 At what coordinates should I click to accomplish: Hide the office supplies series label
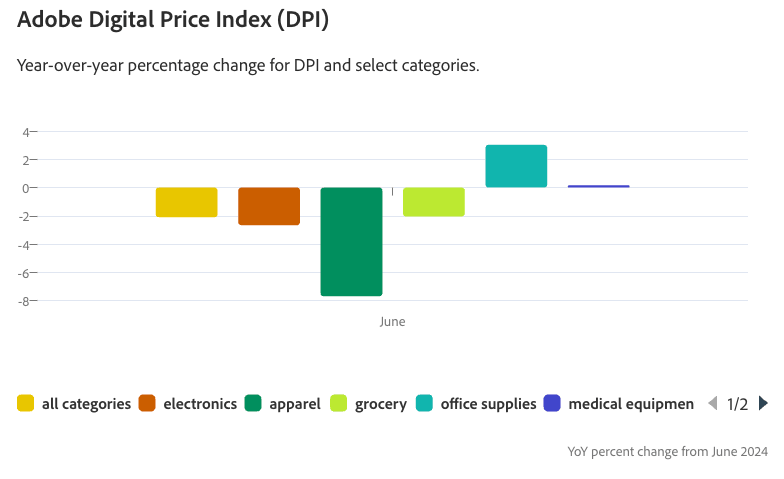(489, 404)
